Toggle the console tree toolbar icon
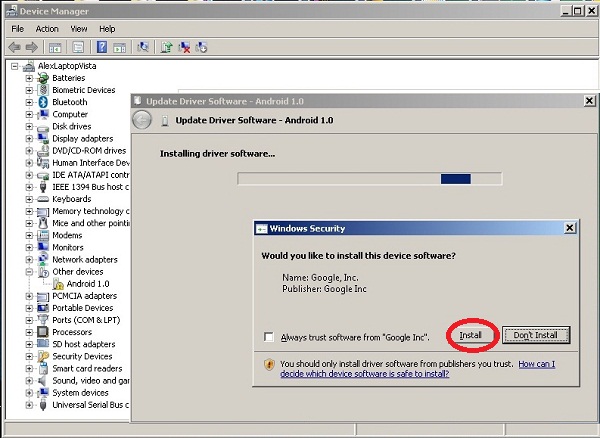This screenshot has width=600, height=438. (x=55, y=47)
